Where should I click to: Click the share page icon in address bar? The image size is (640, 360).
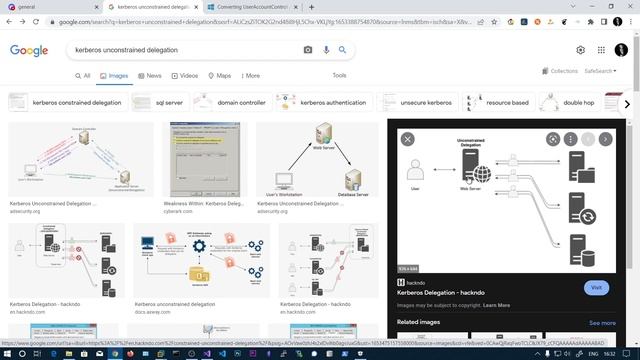click(480, 22)
